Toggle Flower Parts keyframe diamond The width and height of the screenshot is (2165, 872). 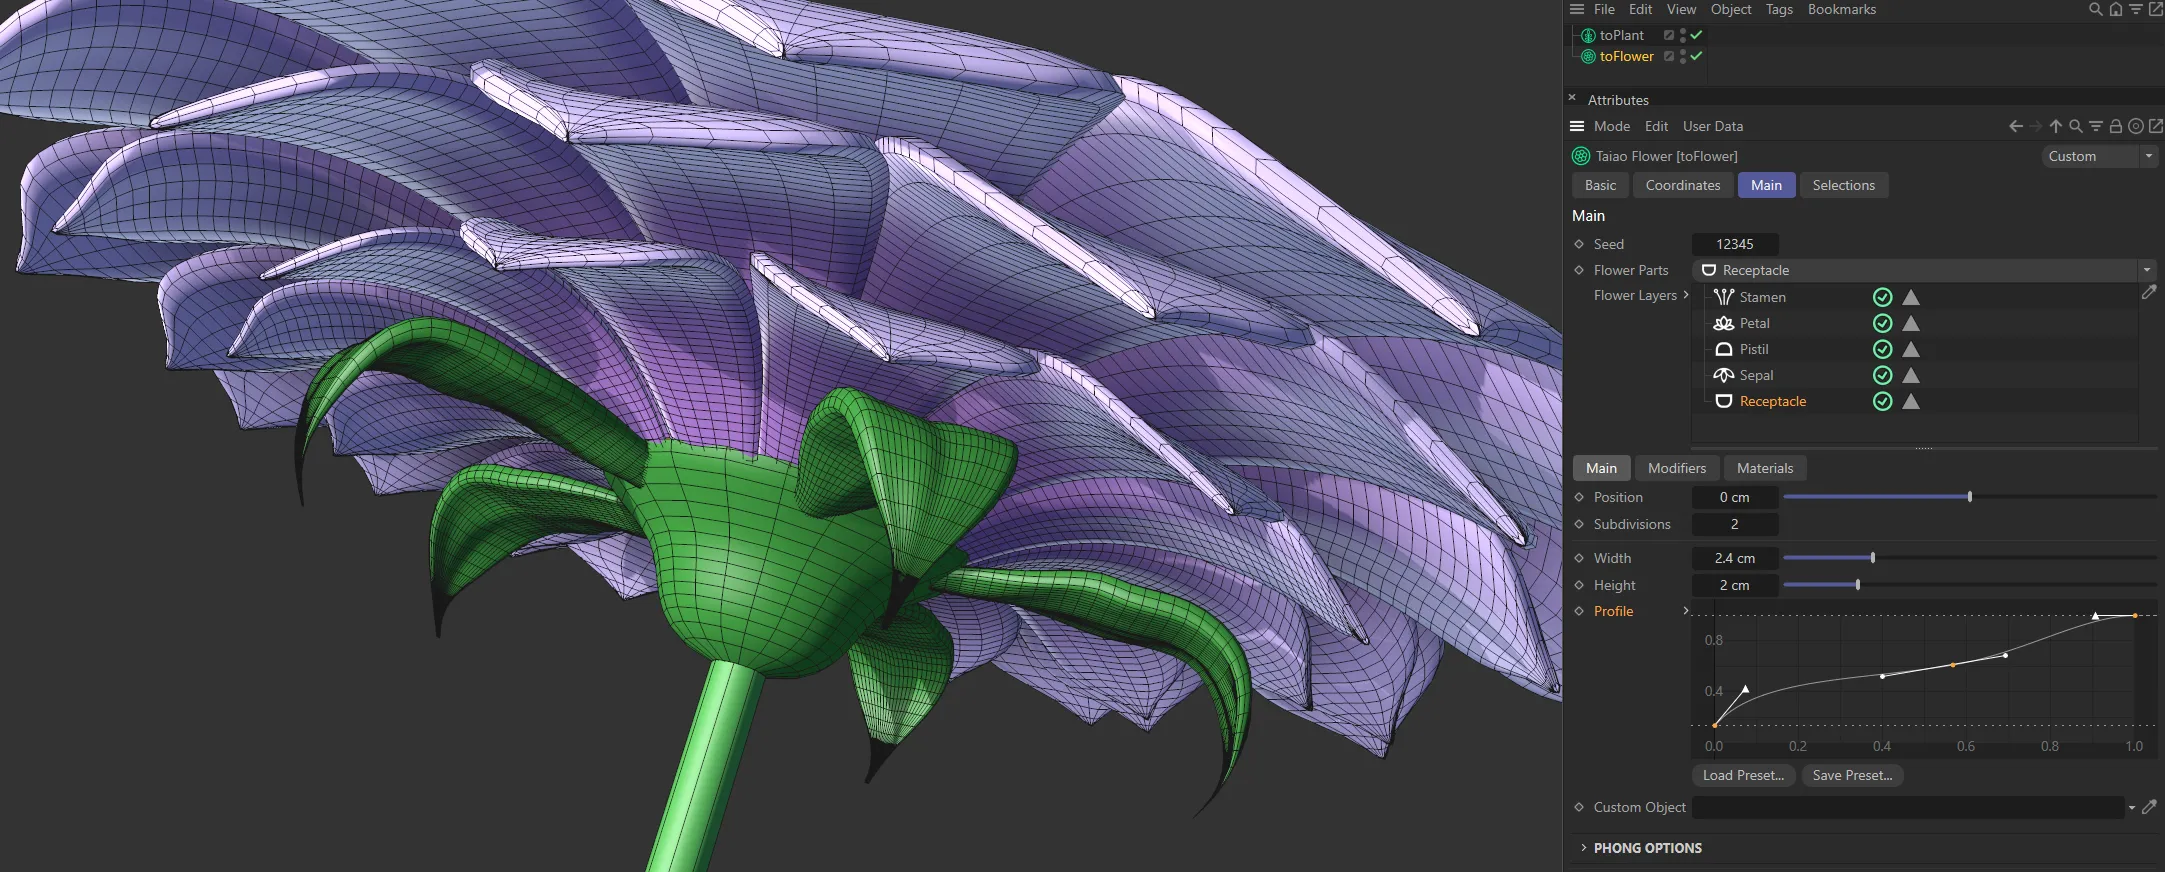coord(1579,270)
